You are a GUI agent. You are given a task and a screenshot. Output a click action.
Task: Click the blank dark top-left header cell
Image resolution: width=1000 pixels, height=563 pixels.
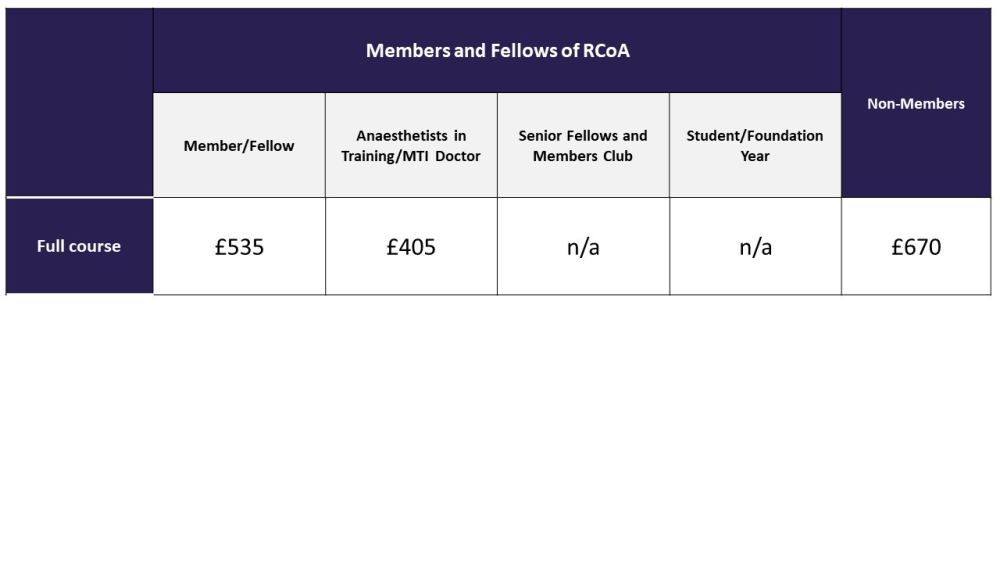click(79, 102)
